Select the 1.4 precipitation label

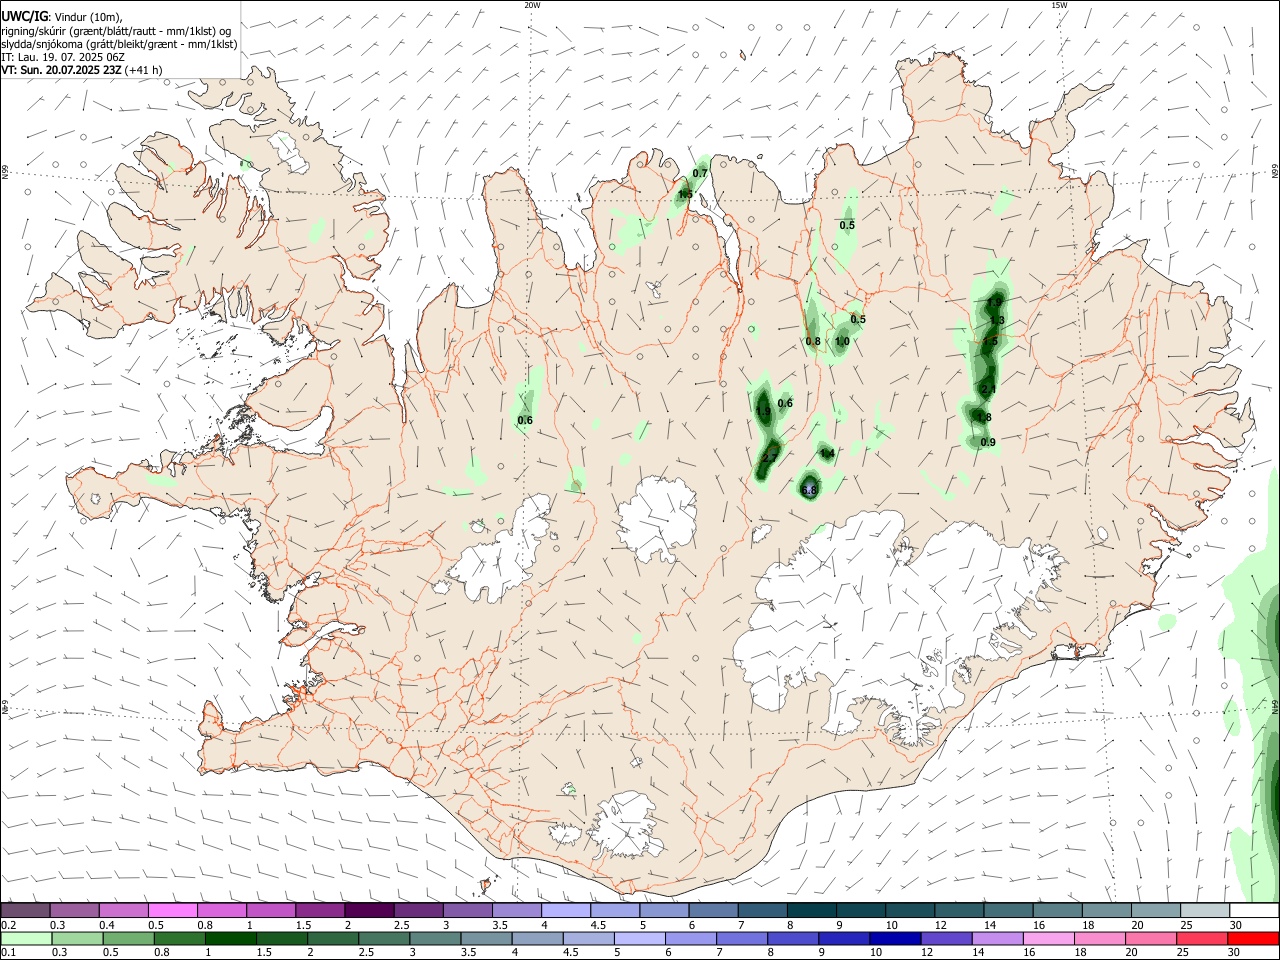[x=827, y=453]
